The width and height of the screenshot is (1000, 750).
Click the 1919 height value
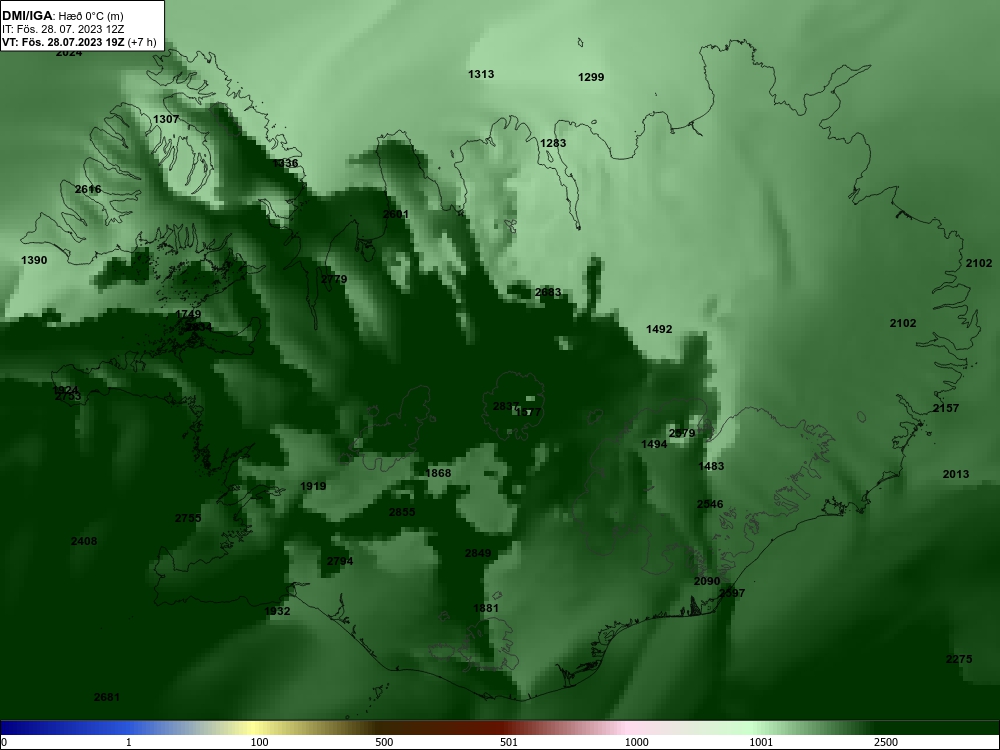click(313, 486)
